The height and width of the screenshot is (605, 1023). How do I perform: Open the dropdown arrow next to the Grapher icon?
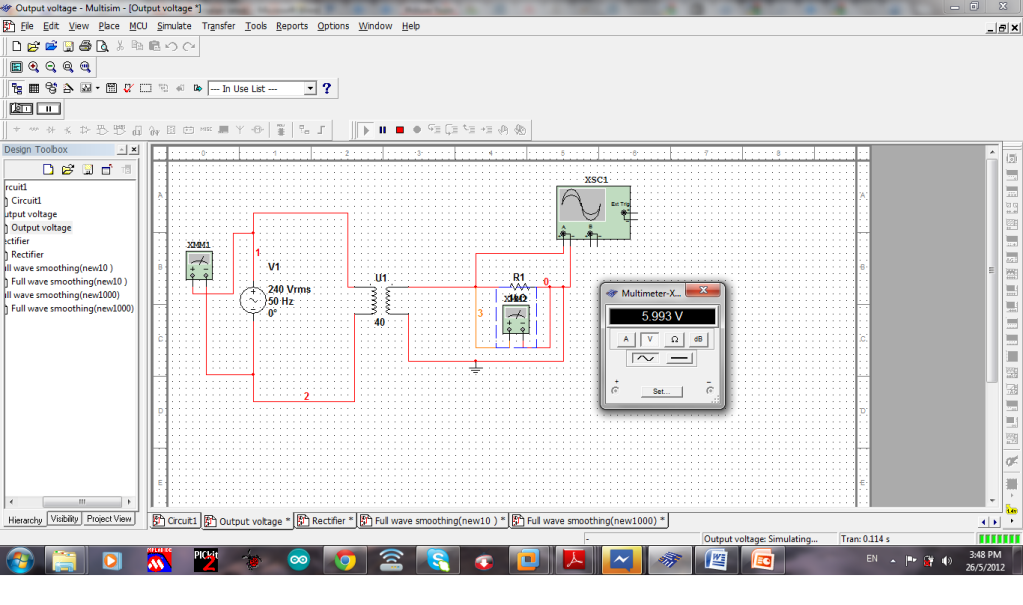coord(98,88)
